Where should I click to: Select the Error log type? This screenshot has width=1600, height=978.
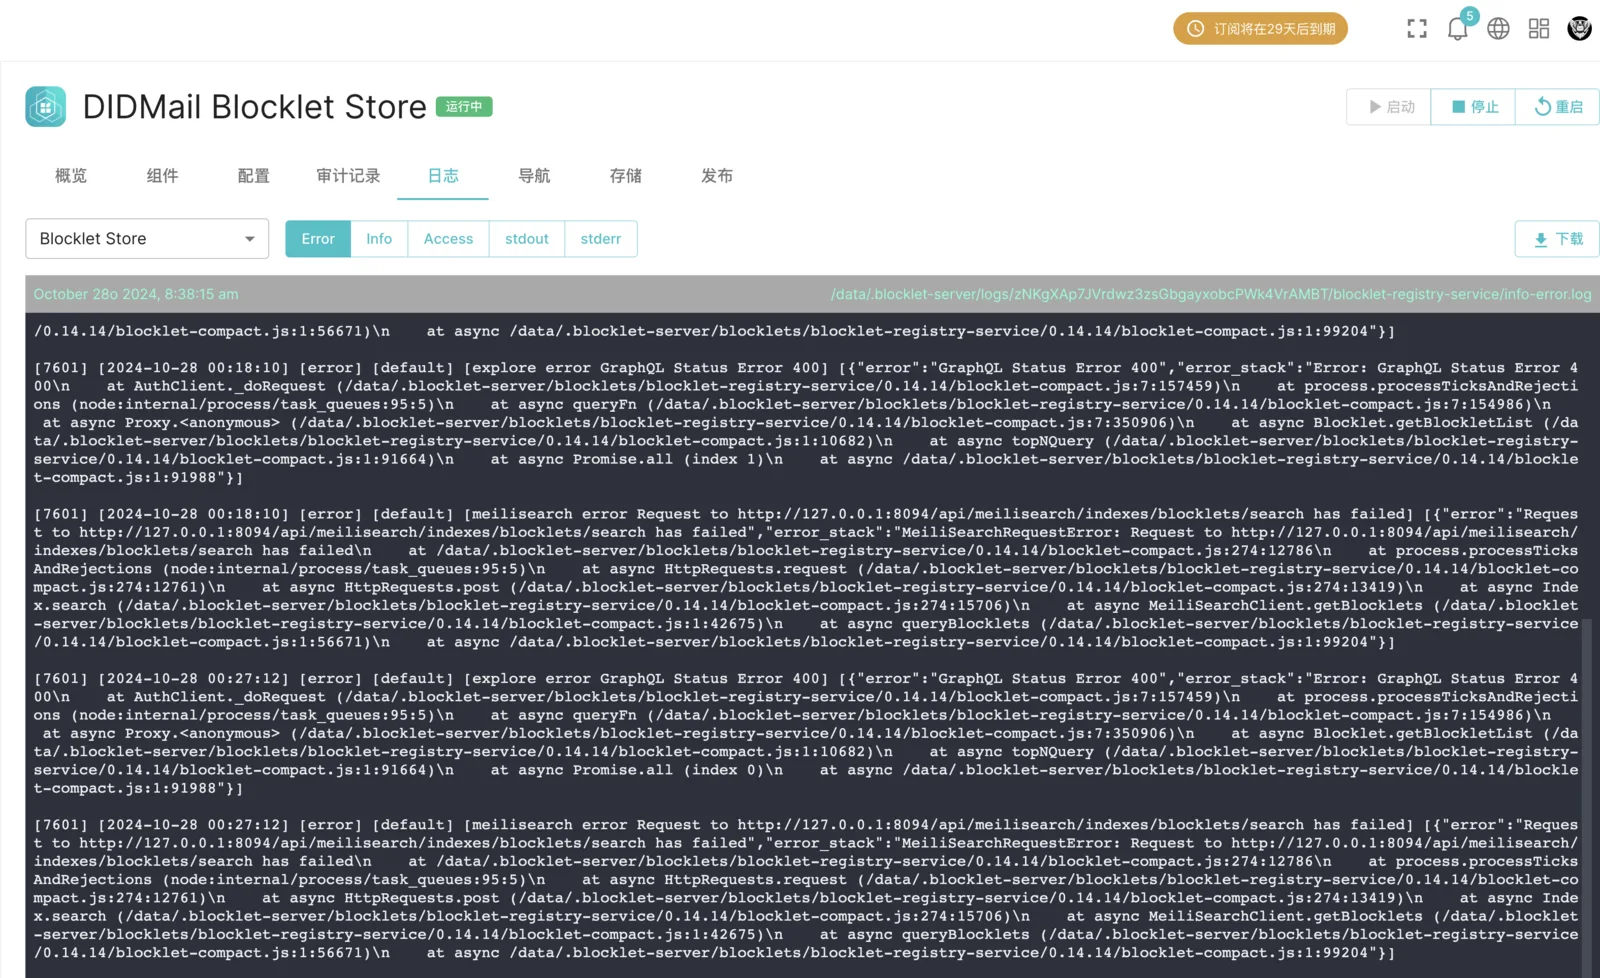pyautogui.click(x=318, y=239)
